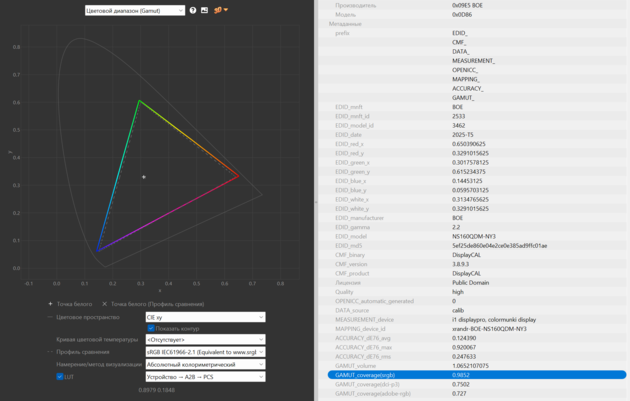Toggle the Показать контур checkbox
The height and width of the screenshot is (401, 630).
151,328
